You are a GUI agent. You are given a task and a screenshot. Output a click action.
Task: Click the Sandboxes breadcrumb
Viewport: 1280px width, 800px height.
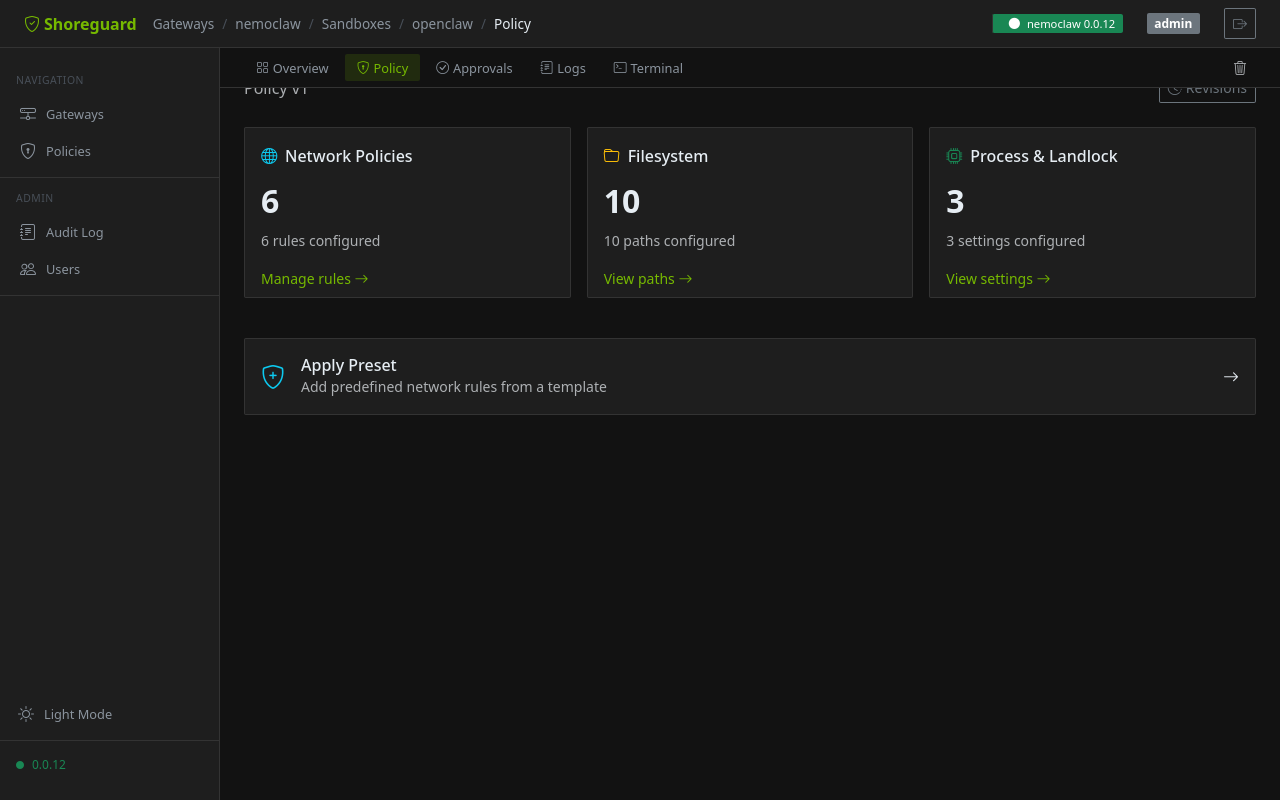[355, 24]
